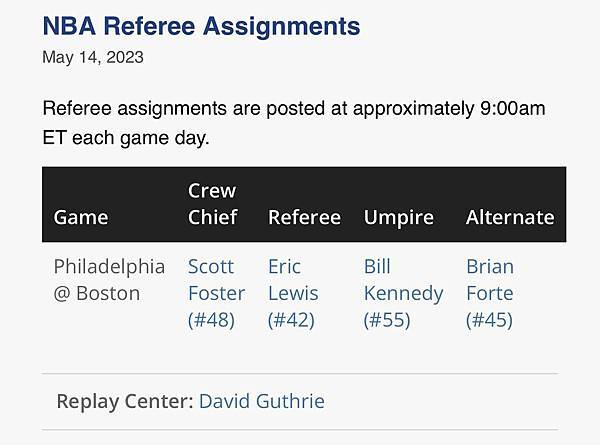Screen dimensions: 600x445
Task: Open Bill Kennedy's umpire link
Action: pyautogui.click(x=402, y=280)
